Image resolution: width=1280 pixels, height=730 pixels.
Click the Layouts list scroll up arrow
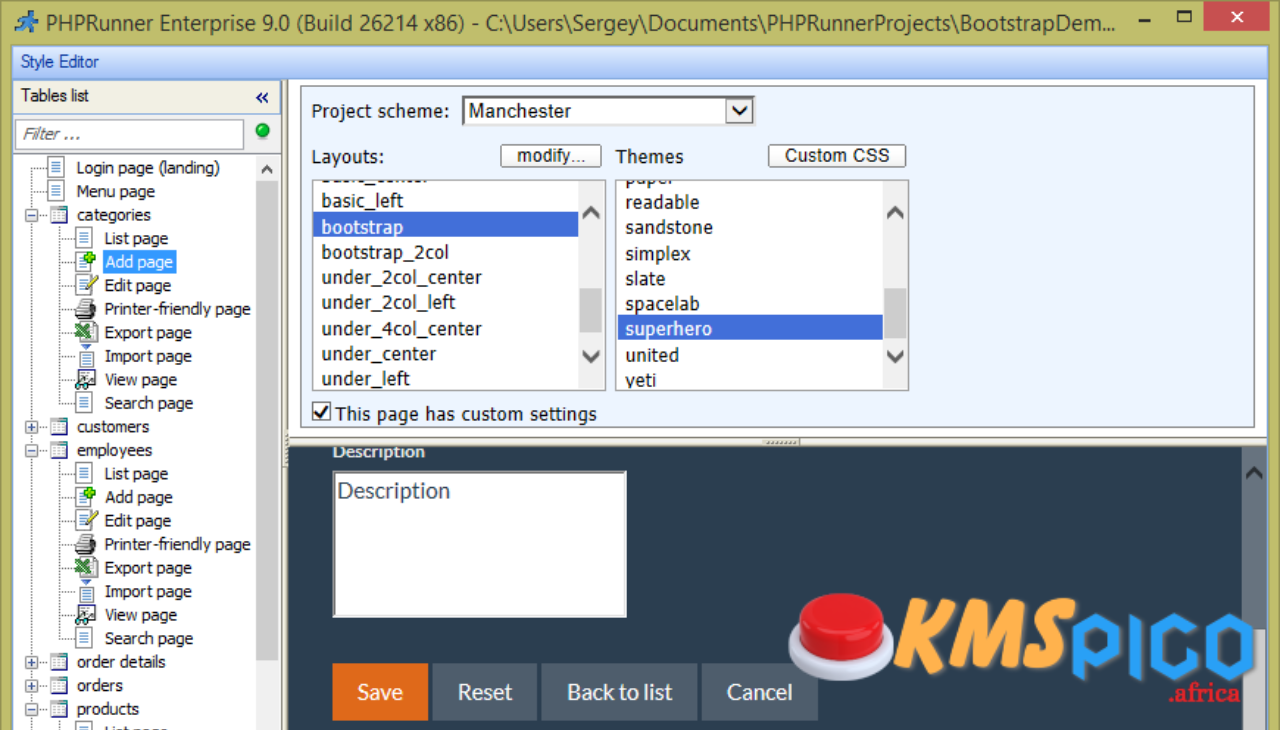coord(592,213)
